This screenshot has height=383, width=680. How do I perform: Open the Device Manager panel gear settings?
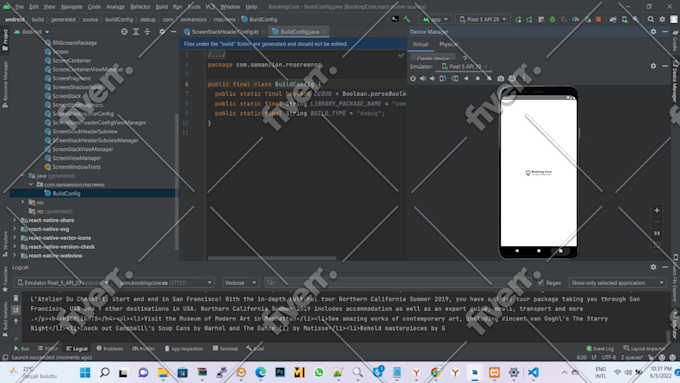tap(653, 32)
